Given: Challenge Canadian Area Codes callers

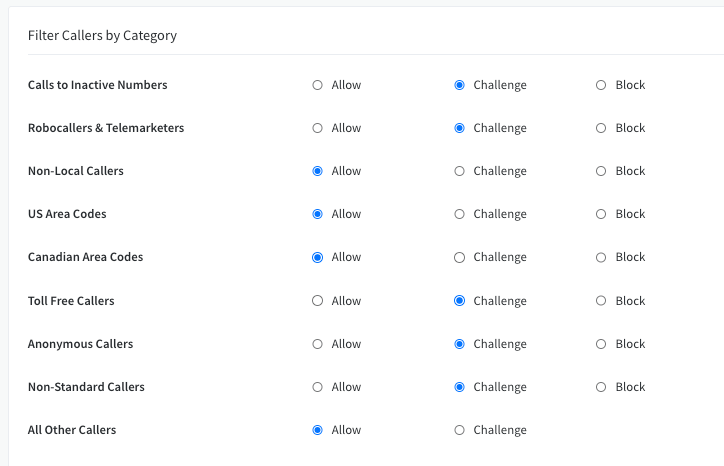Looking at the screenshot, I should tap(460, 257).
